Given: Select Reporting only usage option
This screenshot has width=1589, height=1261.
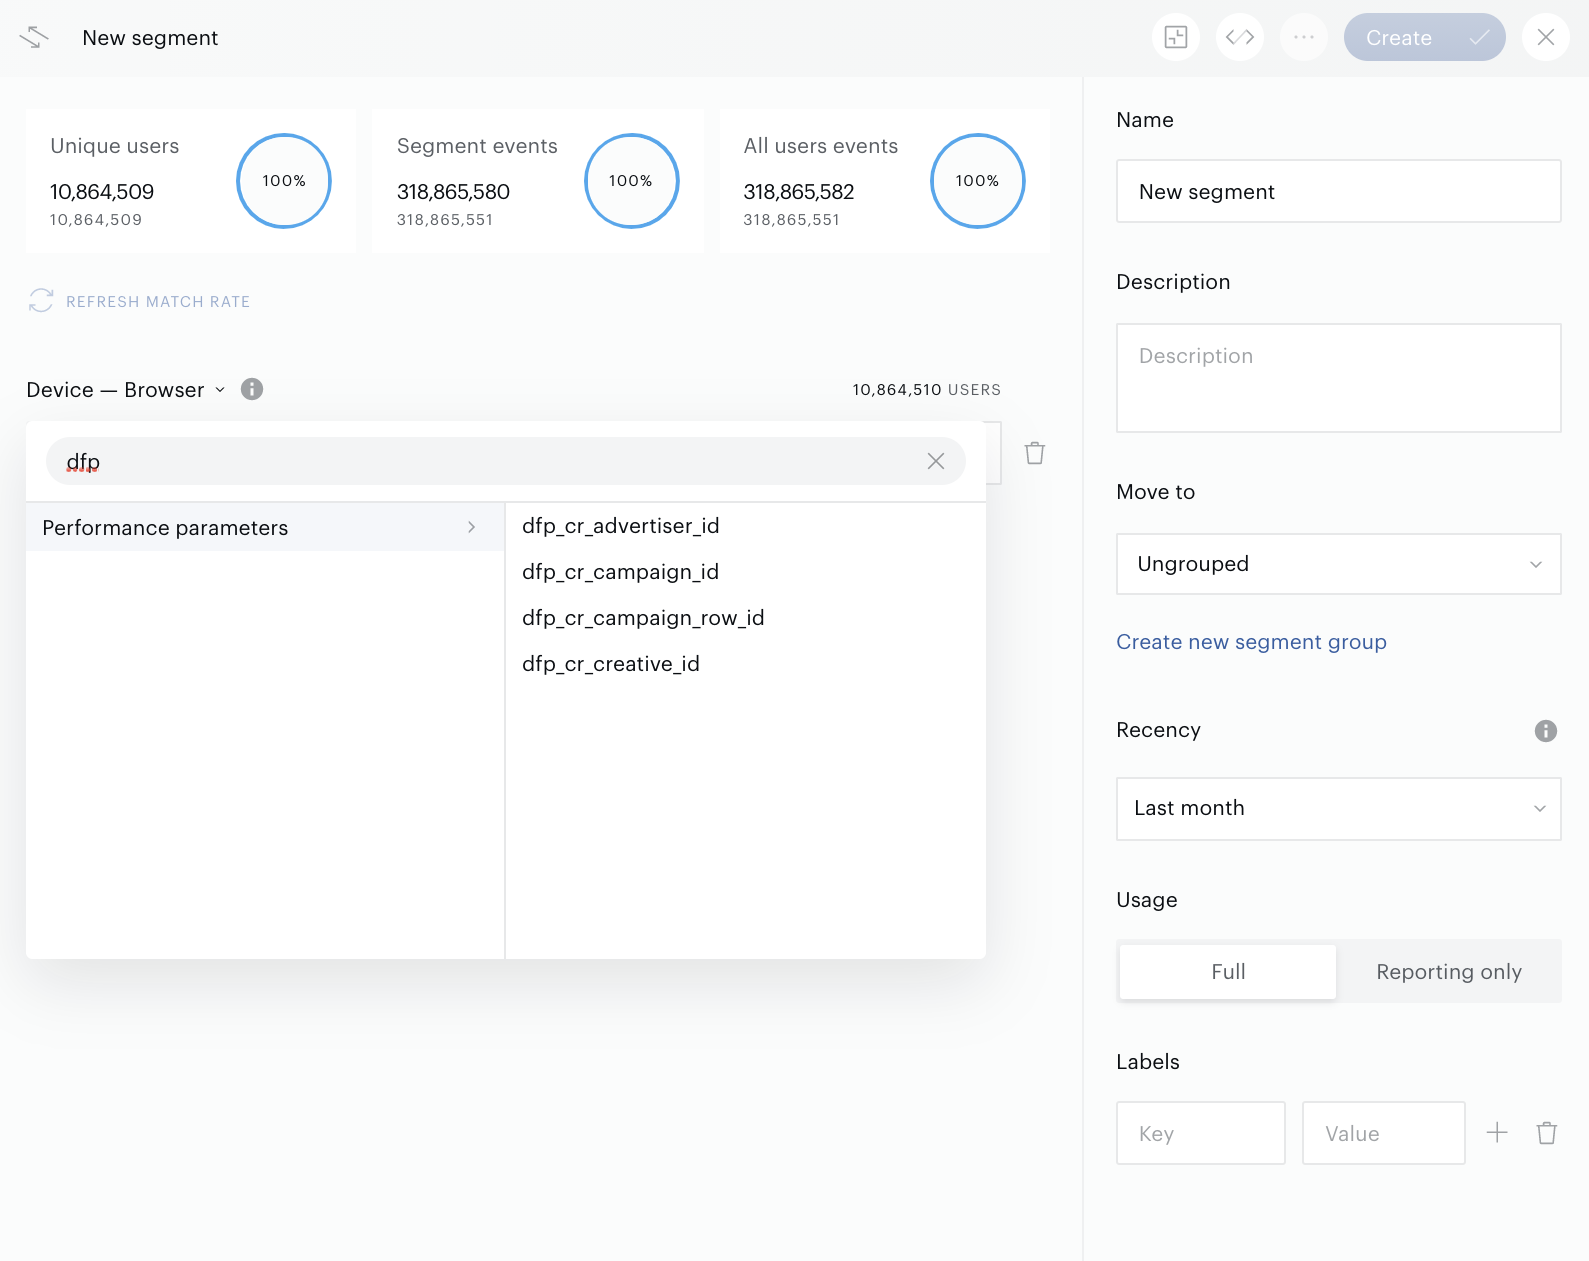Looking at the screenshot, I should click(x=1449, y=971).
